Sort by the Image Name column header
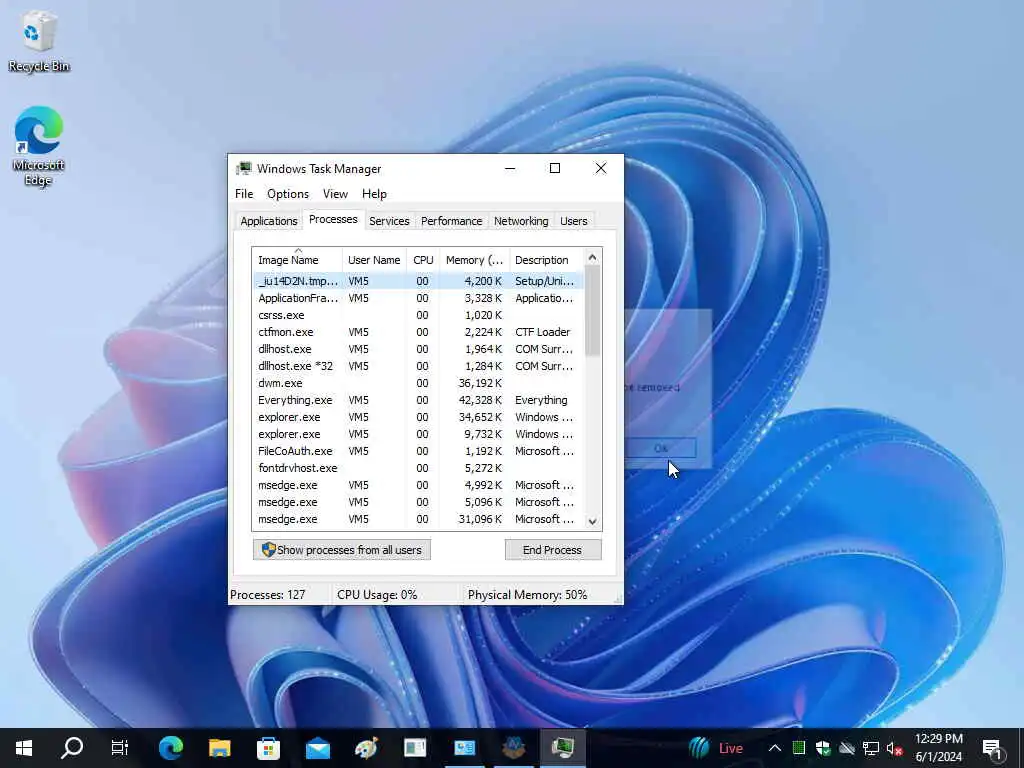The height and width of the screenshot is (768, 1024). (297, 260)
